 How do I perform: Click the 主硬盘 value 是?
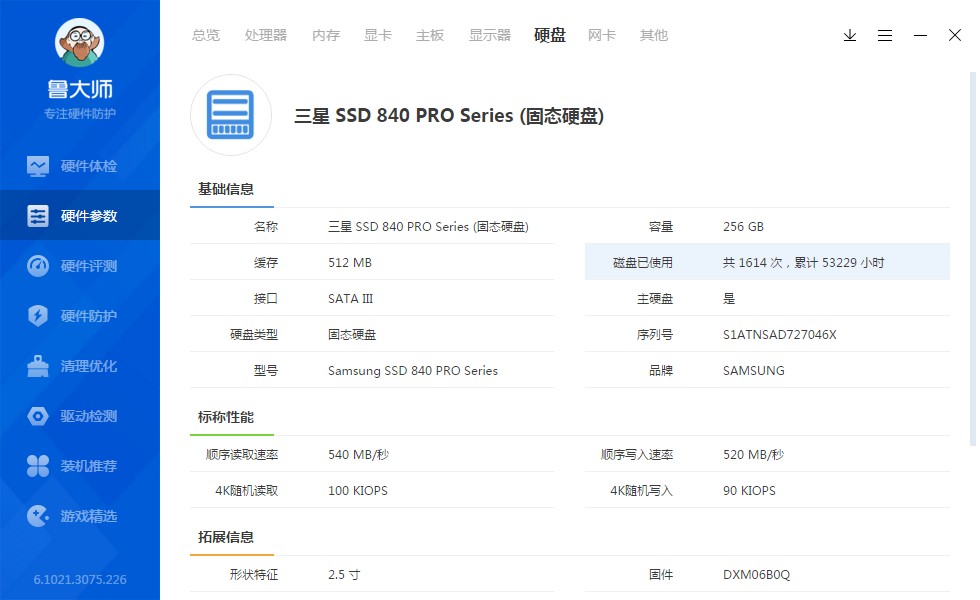tap(729, 299)
